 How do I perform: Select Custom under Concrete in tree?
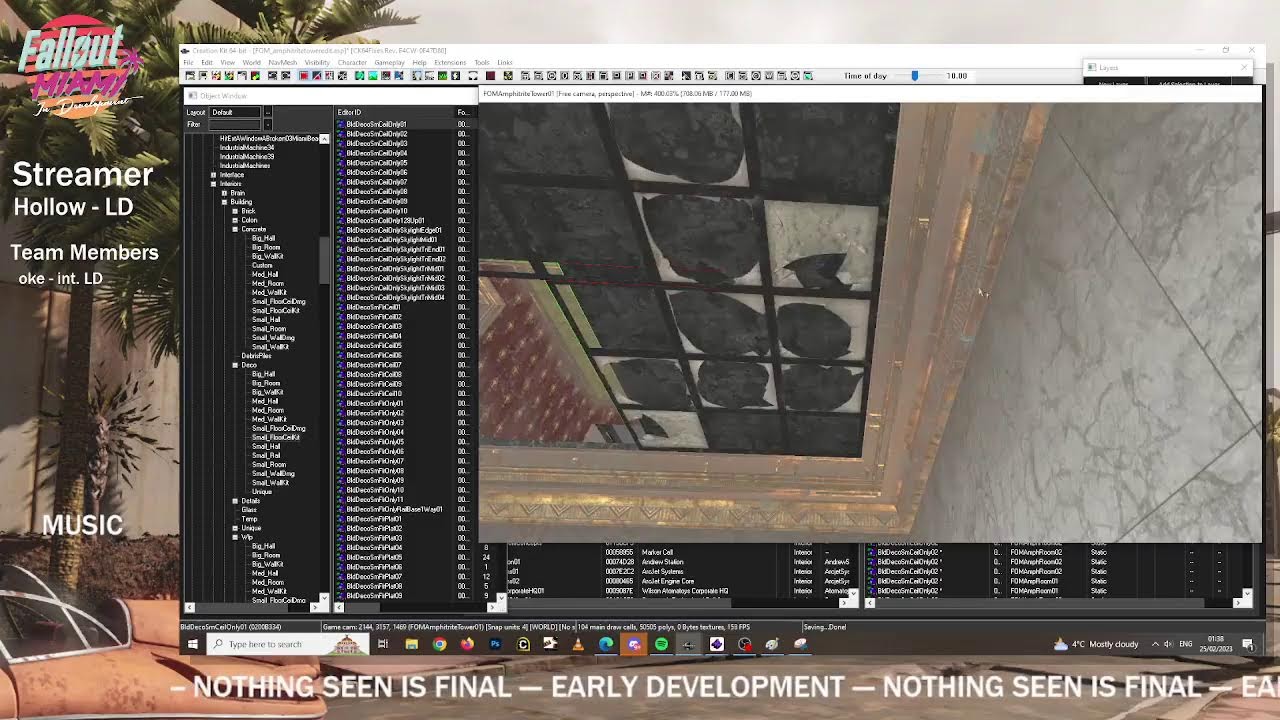[262, 265]
